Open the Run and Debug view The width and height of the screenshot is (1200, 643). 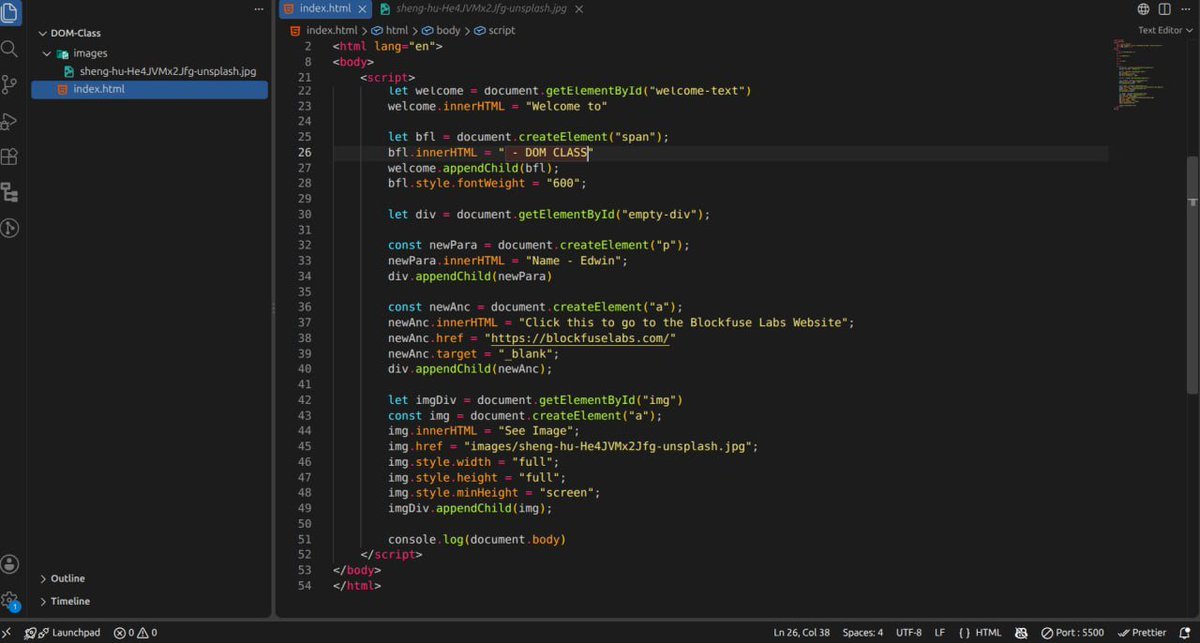point(10,121)
